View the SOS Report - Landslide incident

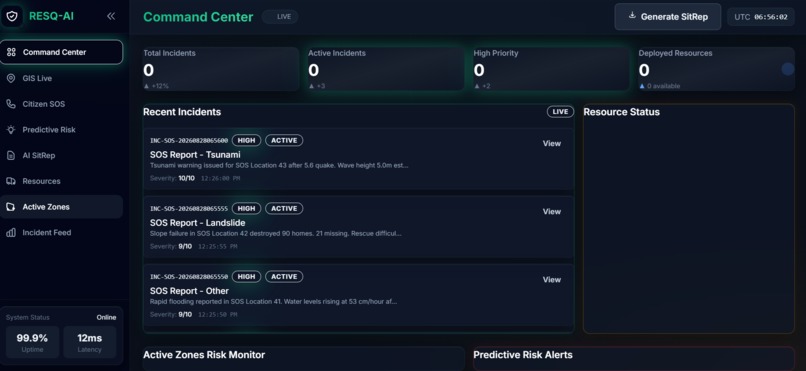(x=552, y=211)
